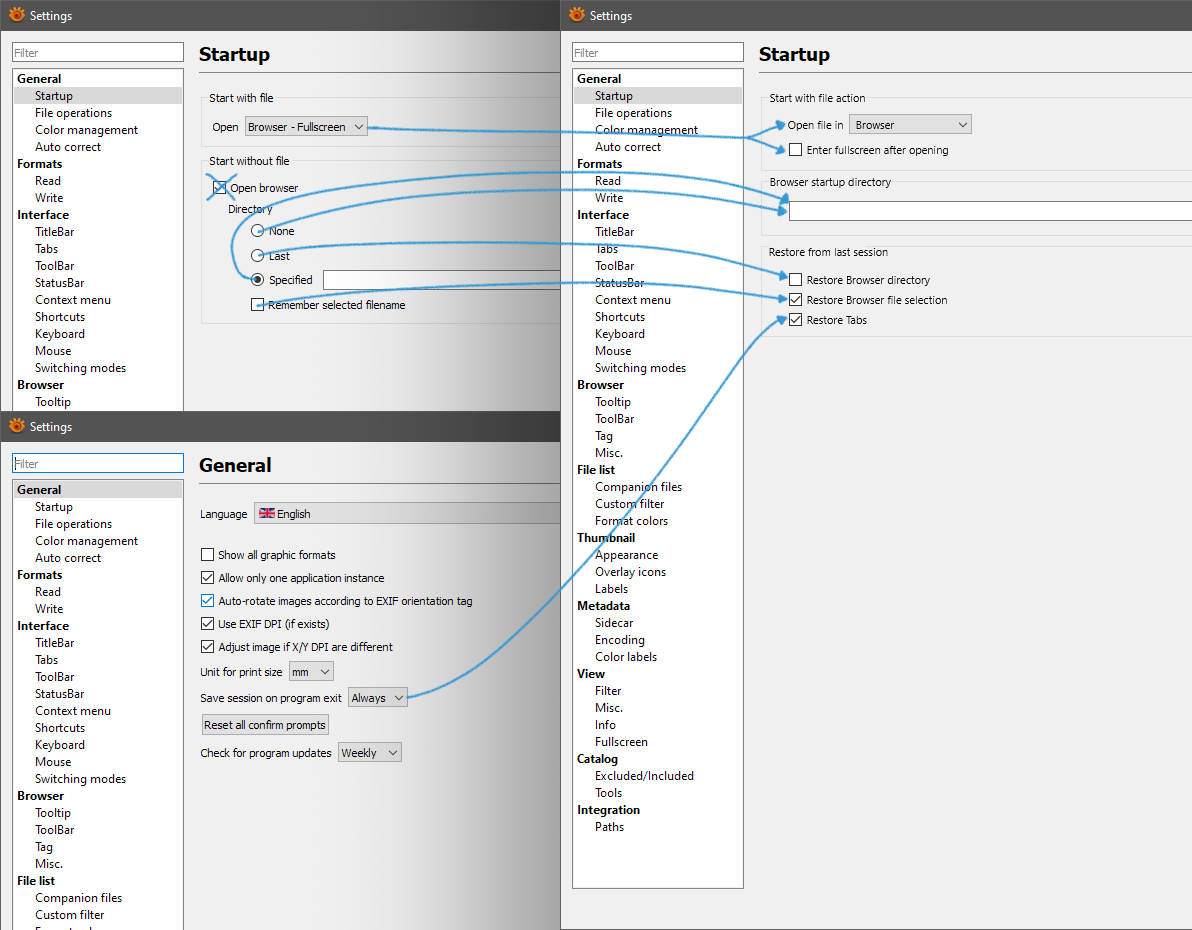Disable Use EXIF DPI (if exists)
This screenshot has height=930, width=1192.
coord(208,624)
